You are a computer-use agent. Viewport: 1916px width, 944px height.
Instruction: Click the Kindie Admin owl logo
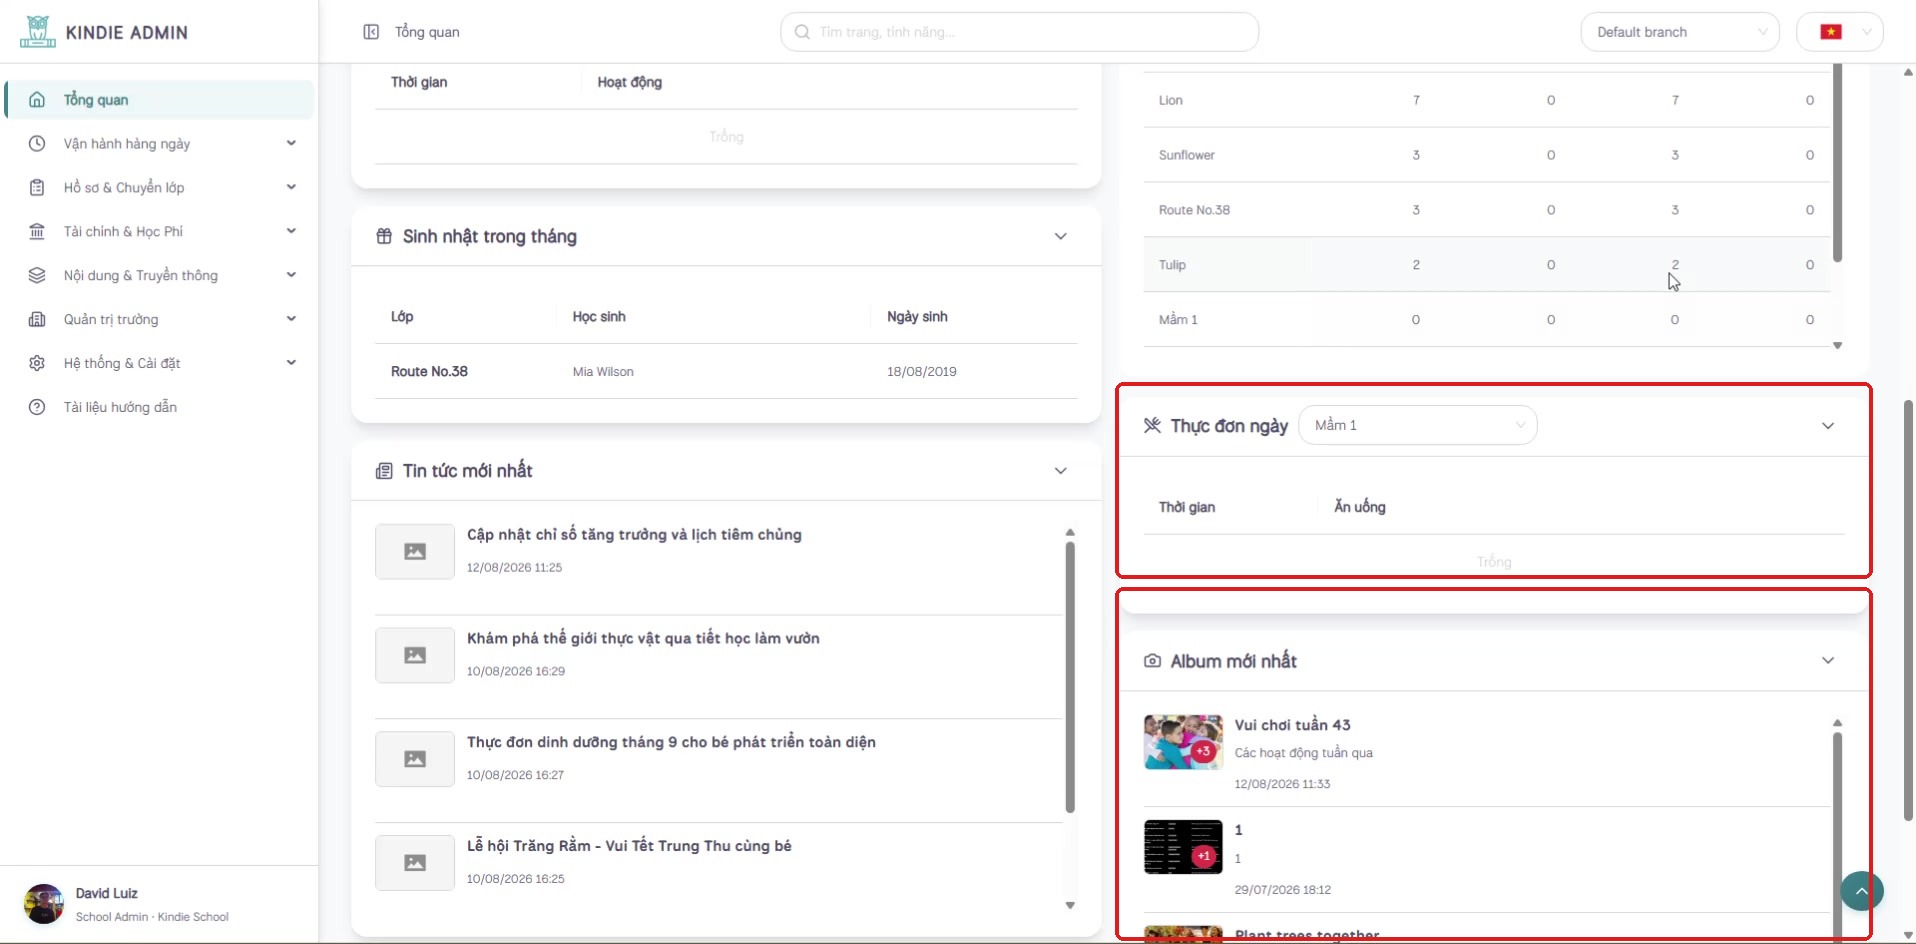click(x=37, y=31)
